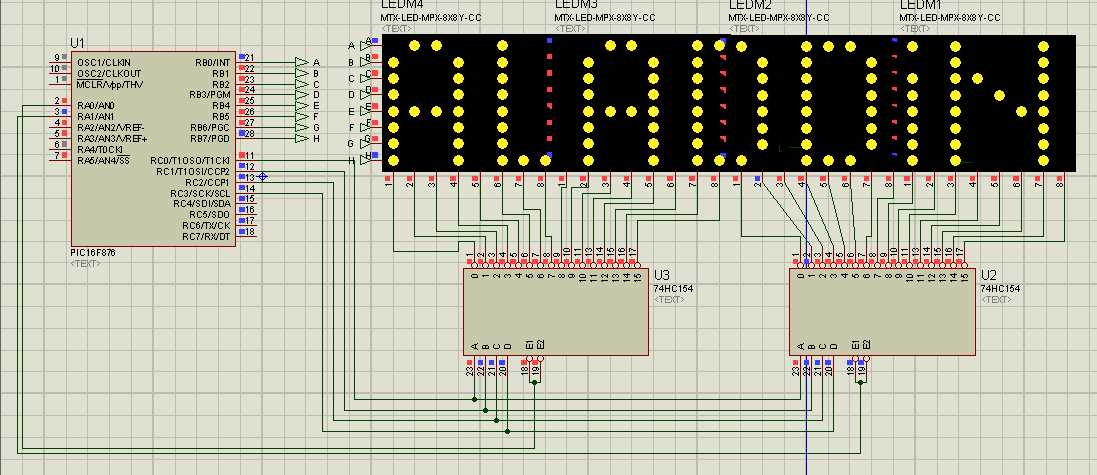Click the OSC2/CLKOUT pin label
This screenshot has width=1097, height=475.
coord(108,73)
